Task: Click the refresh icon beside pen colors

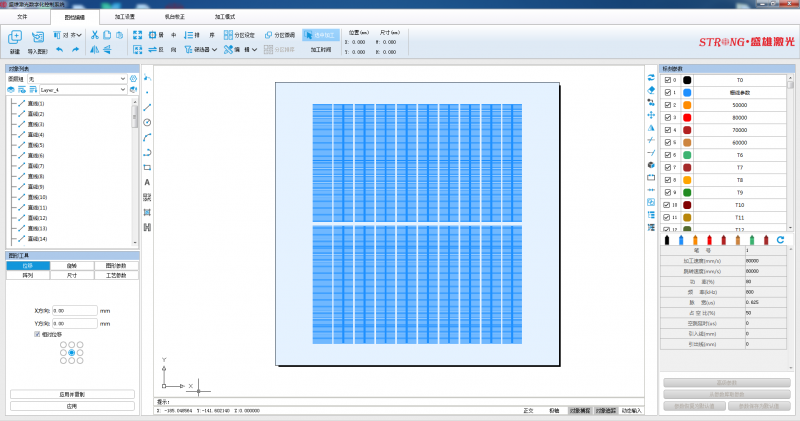Action: 780,240
